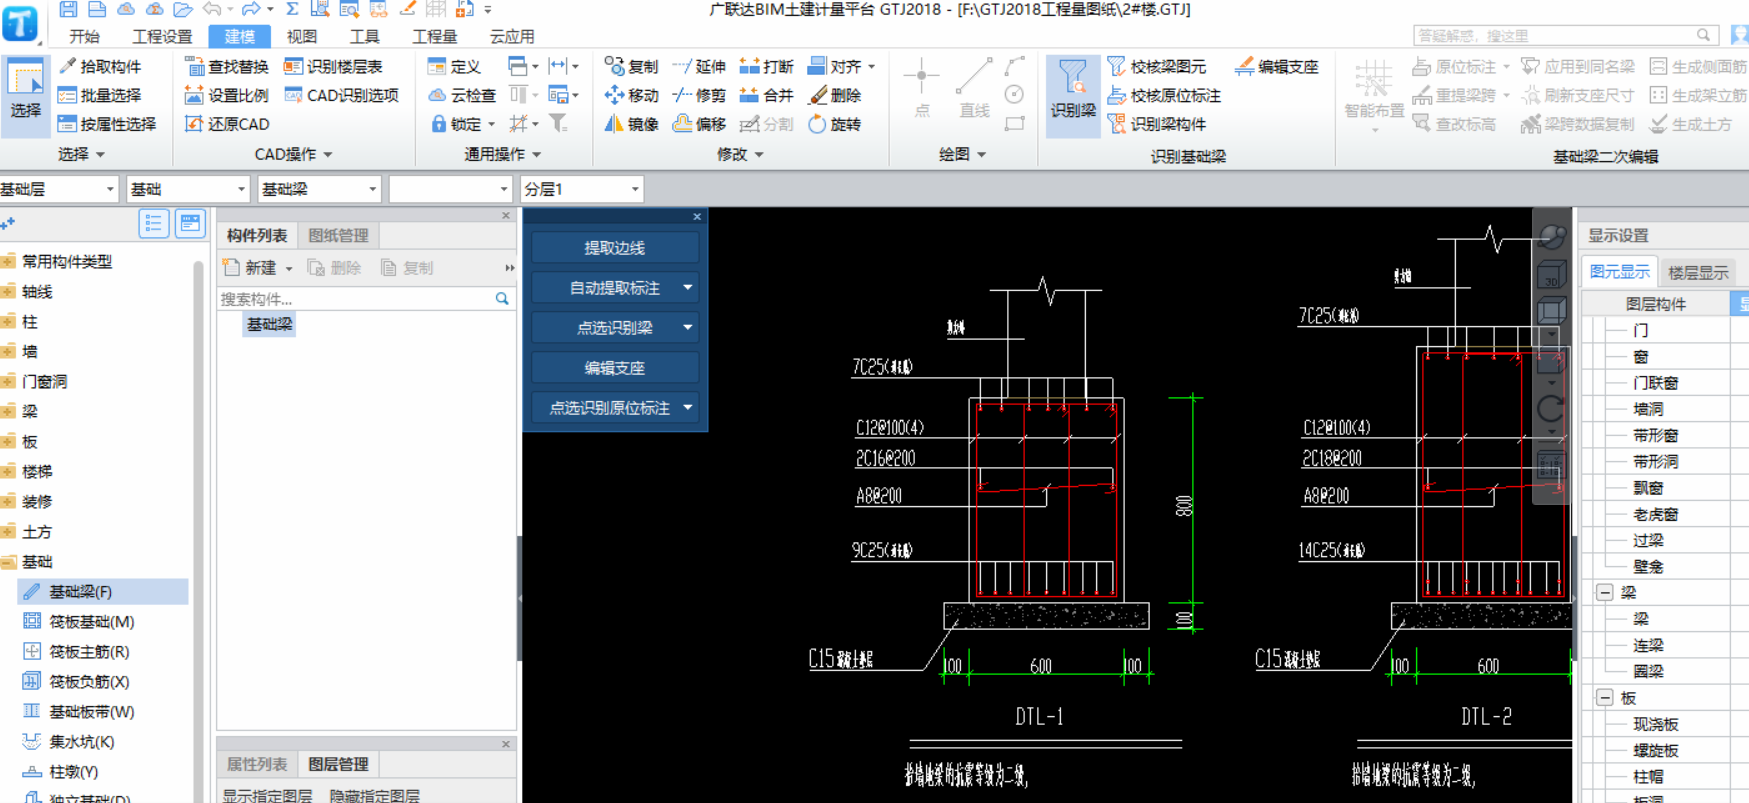Click 显示指定图层 option
This screenshot has width=1749, height=803.
pyautogui.click(x=267, y=796)
